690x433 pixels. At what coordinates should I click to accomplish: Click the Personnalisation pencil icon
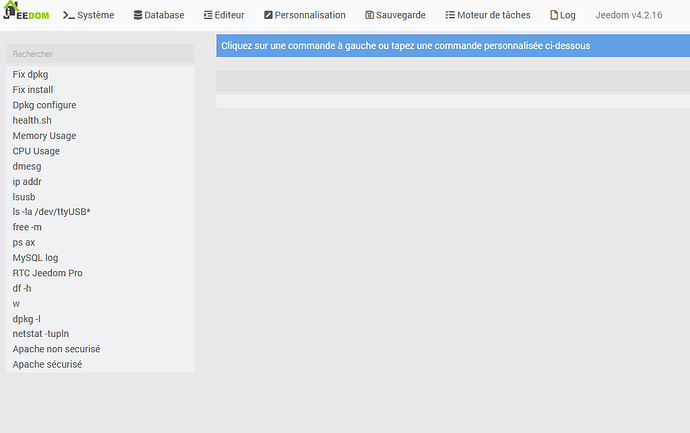268,15
